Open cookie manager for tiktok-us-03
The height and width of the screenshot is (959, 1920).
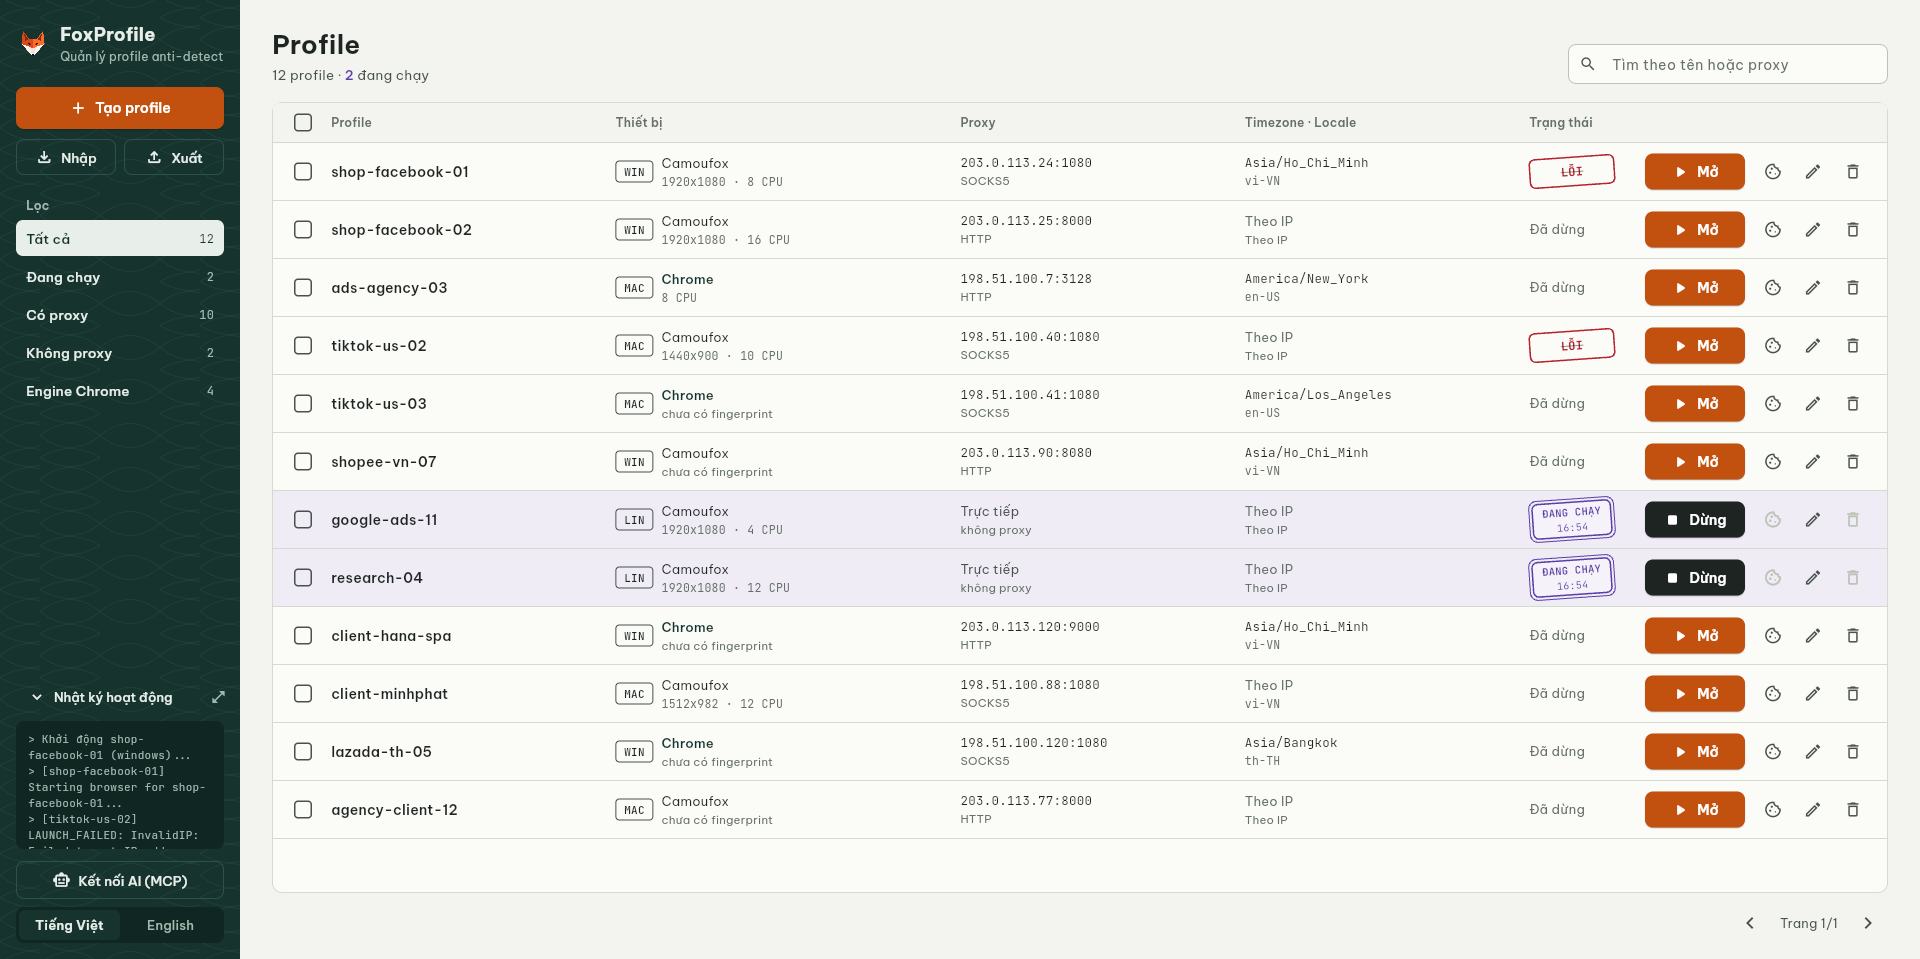[1773, 404]
